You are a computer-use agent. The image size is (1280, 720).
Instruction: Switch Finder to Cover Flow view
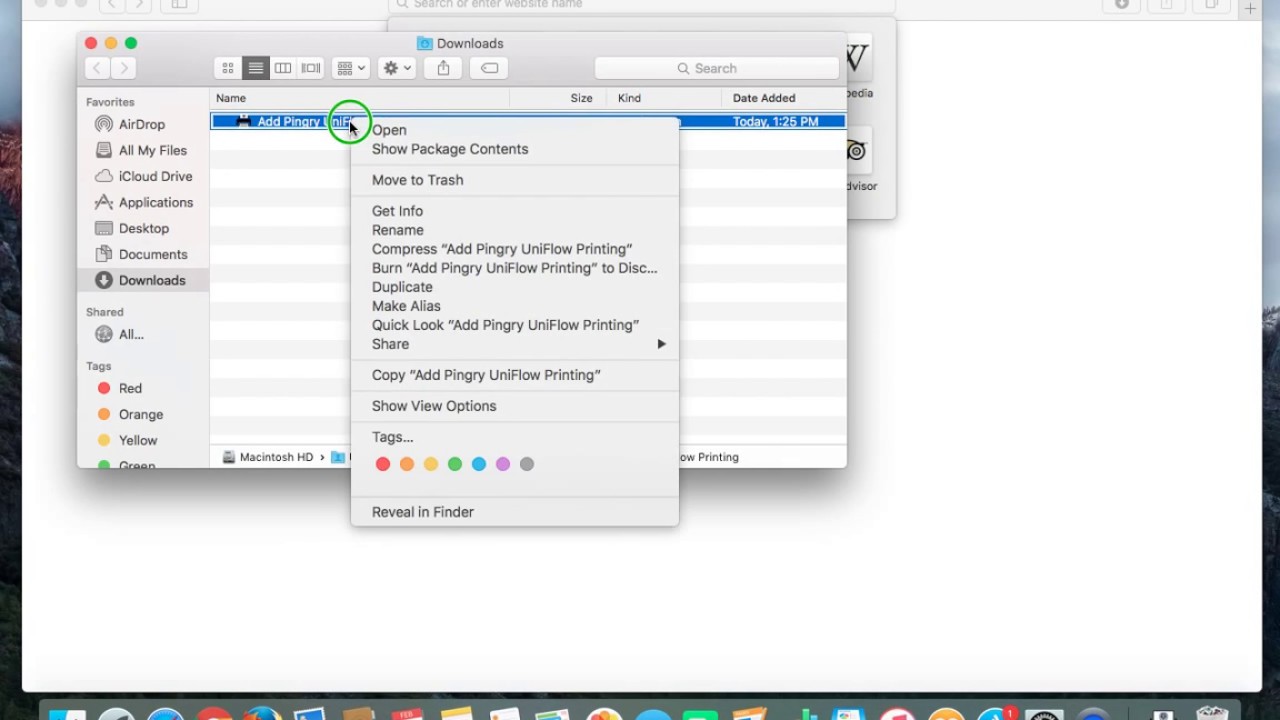click(311, 68)
